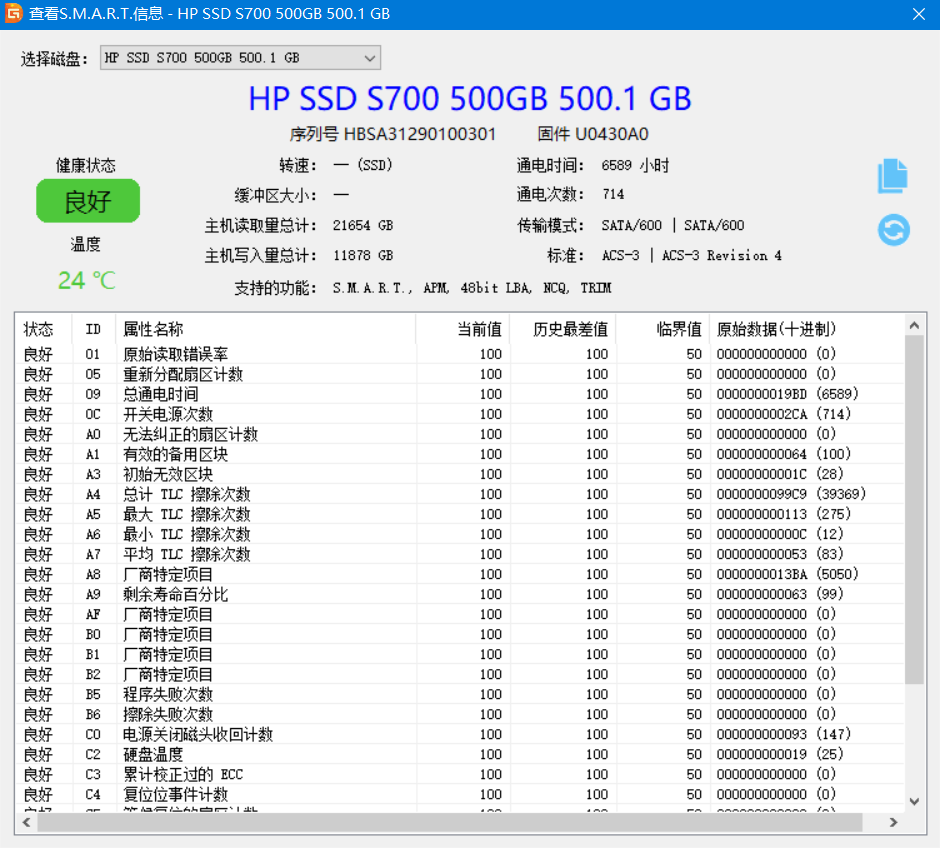Select the 累计校正过的 ECC row
This screenshot has width=940, height=848.
pos(460,774)
